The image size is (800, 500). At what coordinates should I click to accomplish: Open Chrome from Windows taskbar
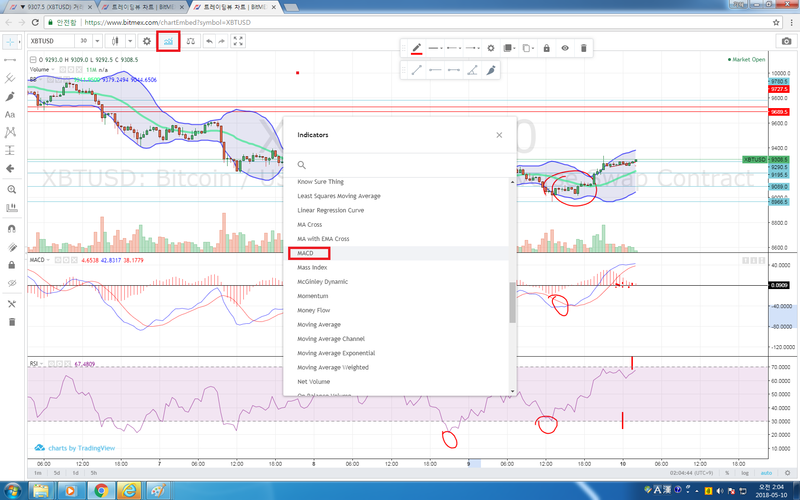tap(101, 491)
